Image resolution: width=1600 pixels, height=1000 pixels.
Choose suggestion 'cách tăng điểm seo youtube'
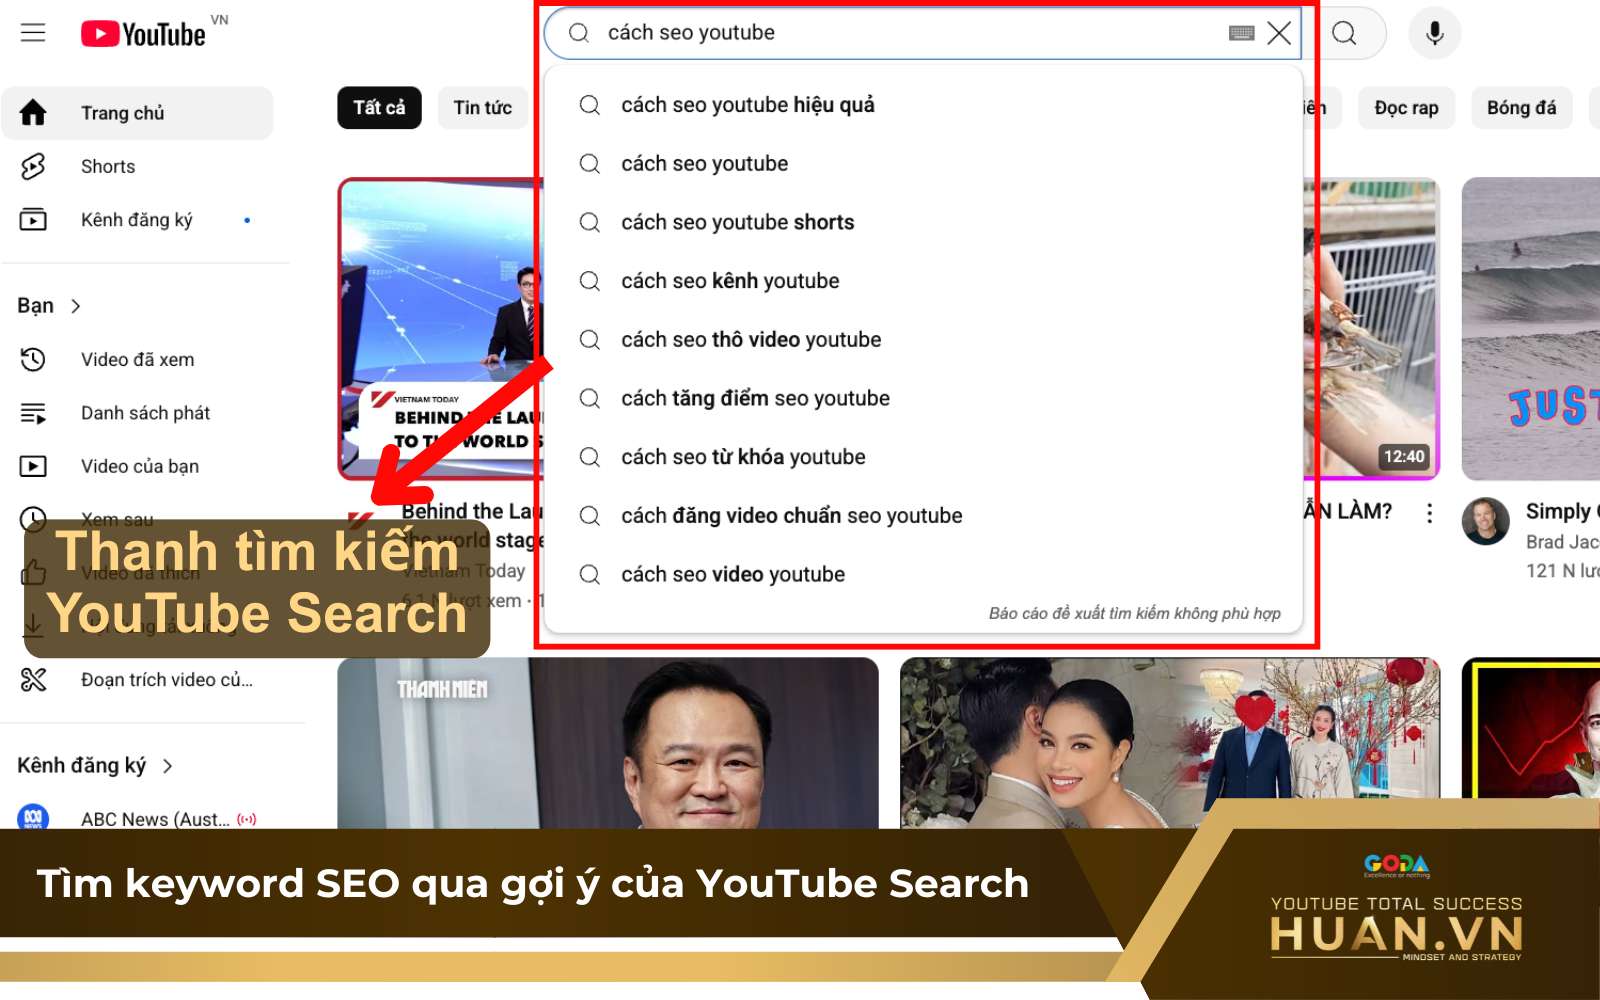point(923,399)
